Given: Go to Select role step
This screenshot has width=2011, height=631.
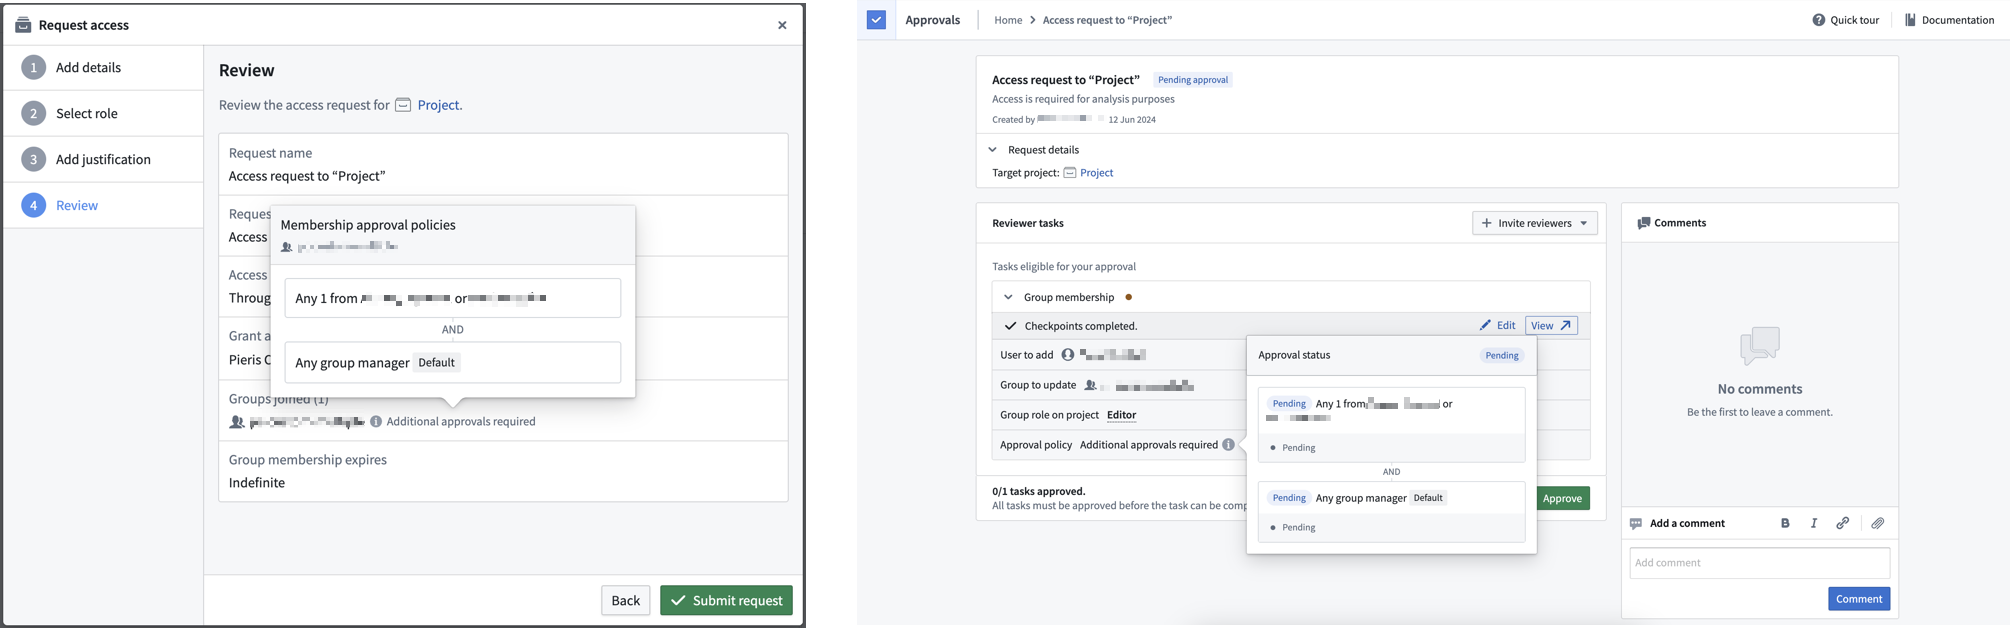Looking at the screenshot, I should [x=104, y=113].
